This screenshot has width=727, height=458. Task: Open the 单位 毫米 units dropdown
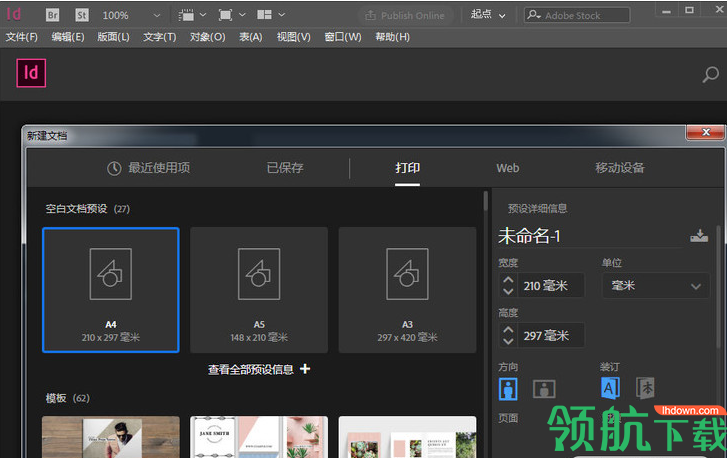(x=656, y=286)
